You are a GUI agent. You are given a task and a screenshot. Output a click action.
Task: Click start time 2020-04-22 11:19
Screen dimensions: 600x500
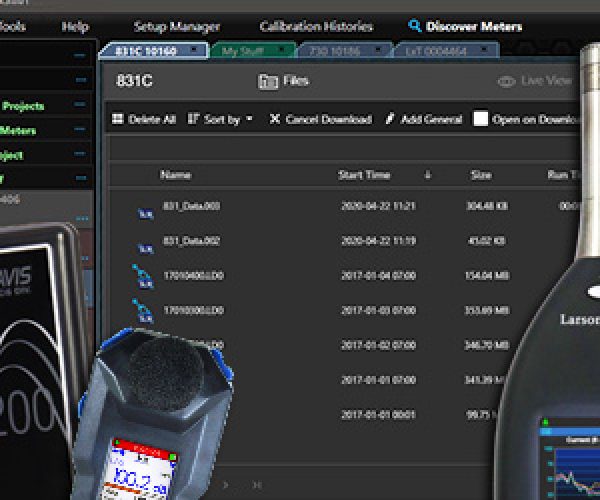[x=378, y=241]
